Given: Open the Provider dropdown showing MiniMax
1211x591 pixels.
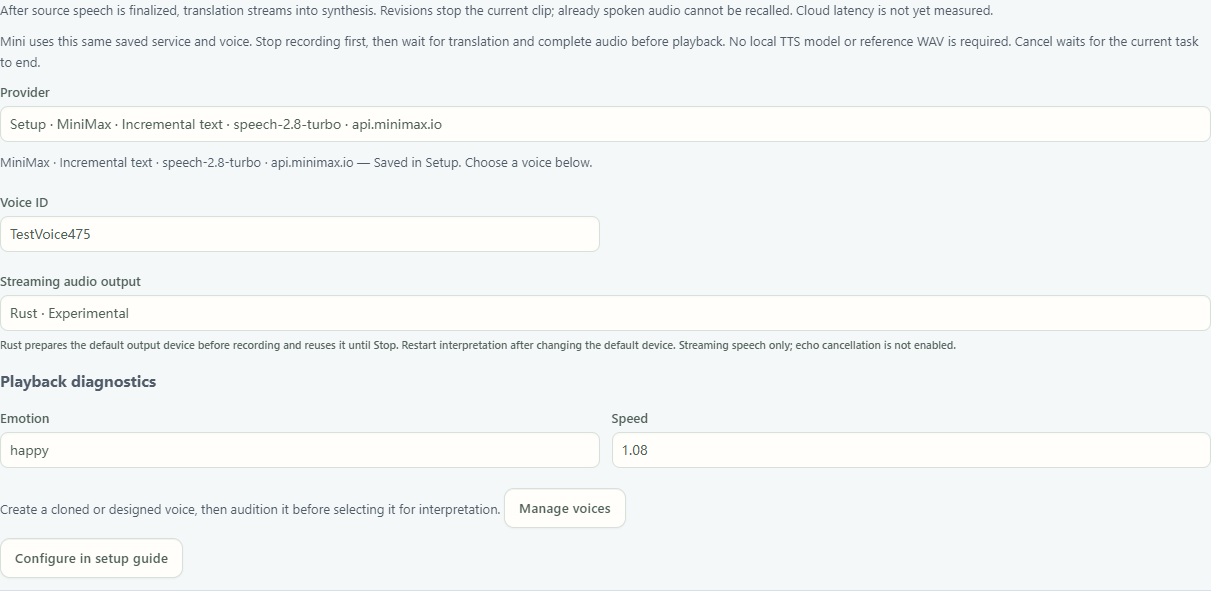Looking at the screenshot, I should [605, 124].
